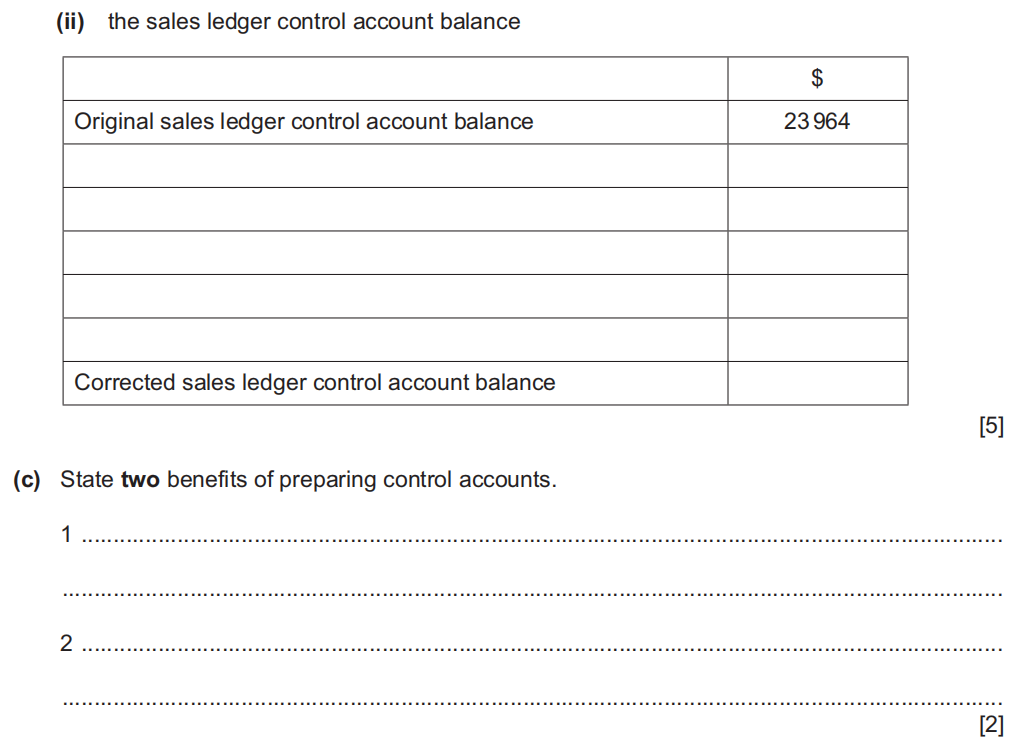Image resolution: width=1018 pixels, height=749 pixels.
Task: Click the (ii) sales ledger heading text
Action: pos(314,22)
